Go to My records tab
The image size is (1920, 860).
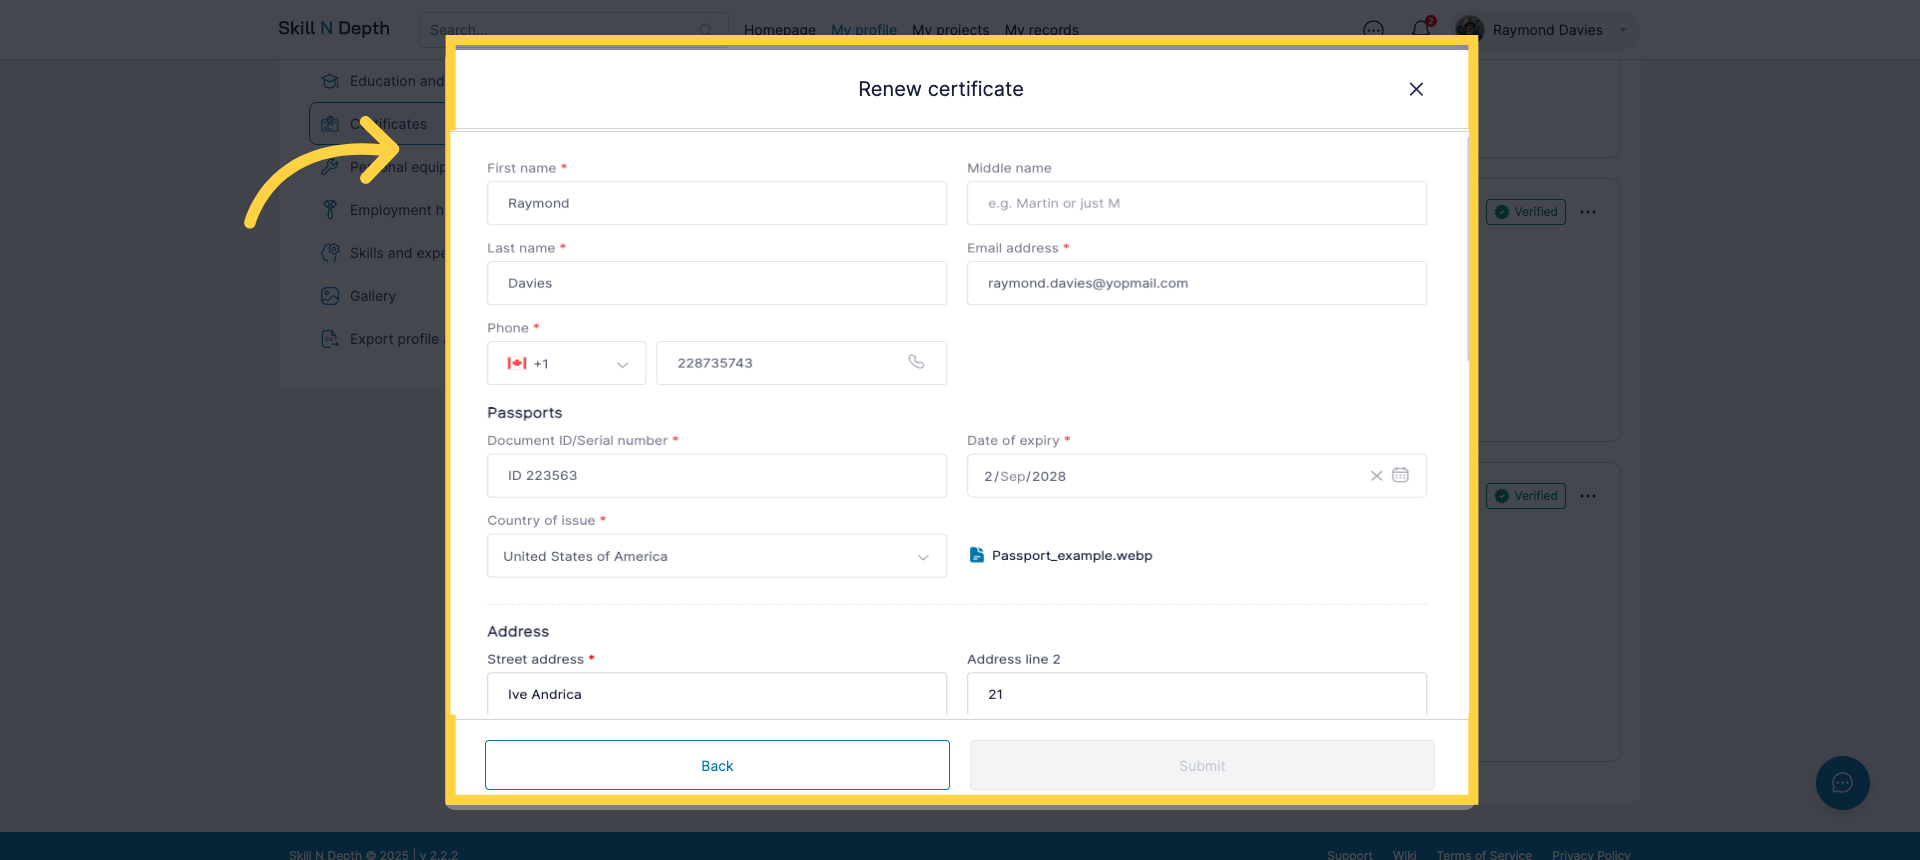click(x=1042, y=30)
